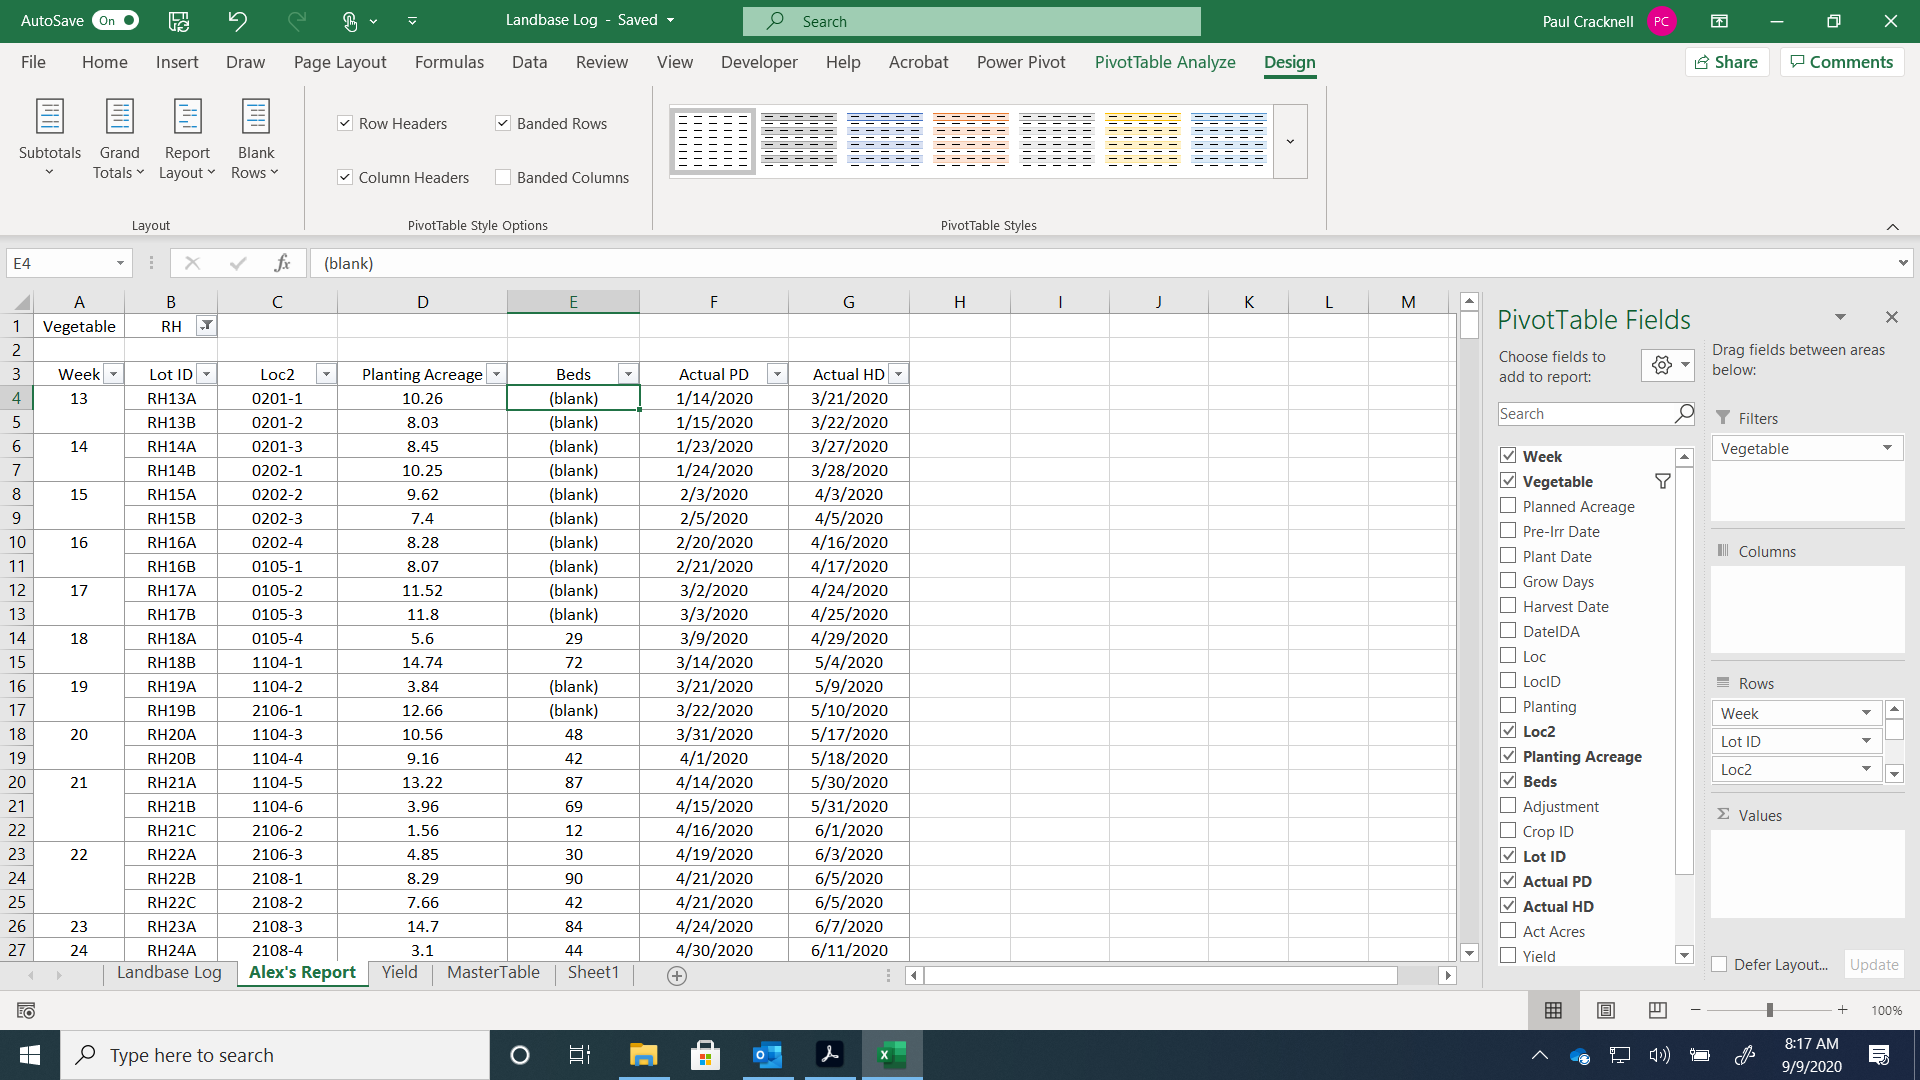
Task: Click the macro recording status bar icon
Action: click(x=27, y=1011)
